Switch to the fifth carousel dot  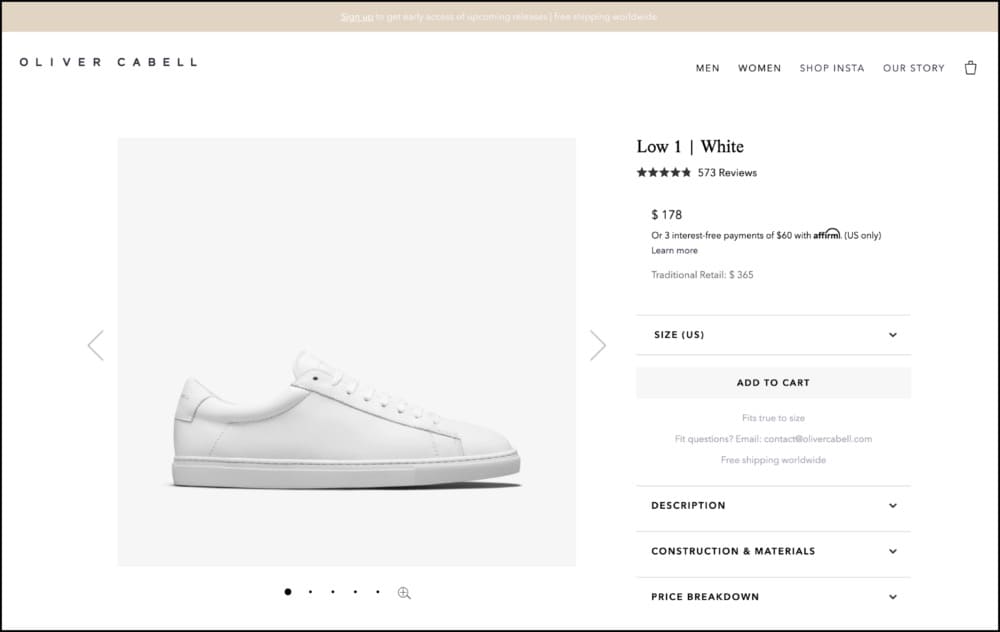point(378,592)
